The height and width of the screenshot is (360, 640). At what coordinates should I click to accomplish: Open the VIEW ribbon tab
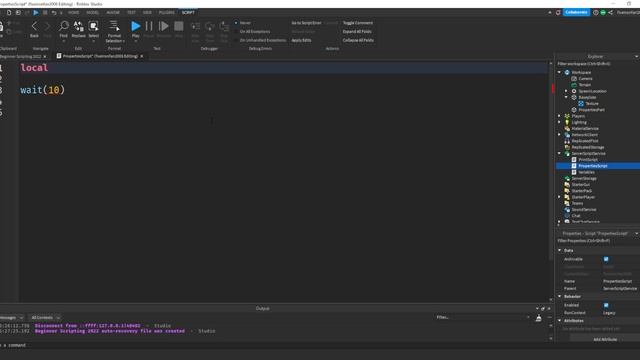147,13
